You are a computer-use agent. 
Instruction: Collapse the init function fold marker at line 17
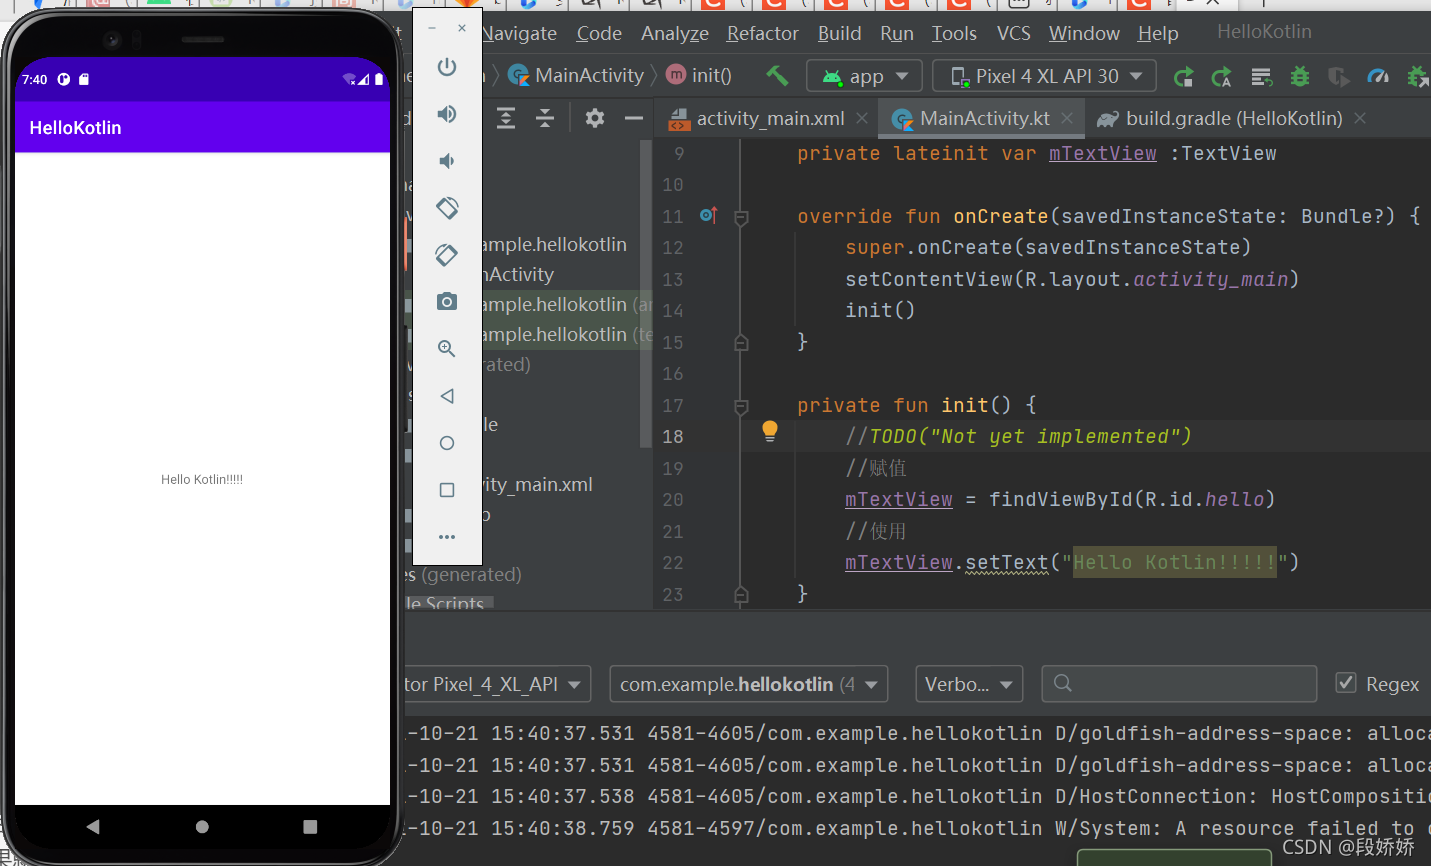[741, 406]
